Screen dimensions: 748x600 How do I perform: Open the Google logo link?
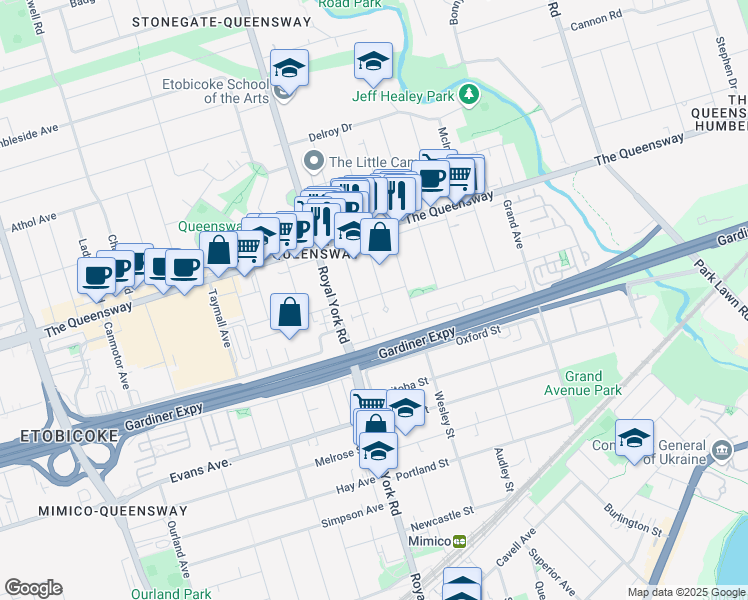click(x=33, y=588)
